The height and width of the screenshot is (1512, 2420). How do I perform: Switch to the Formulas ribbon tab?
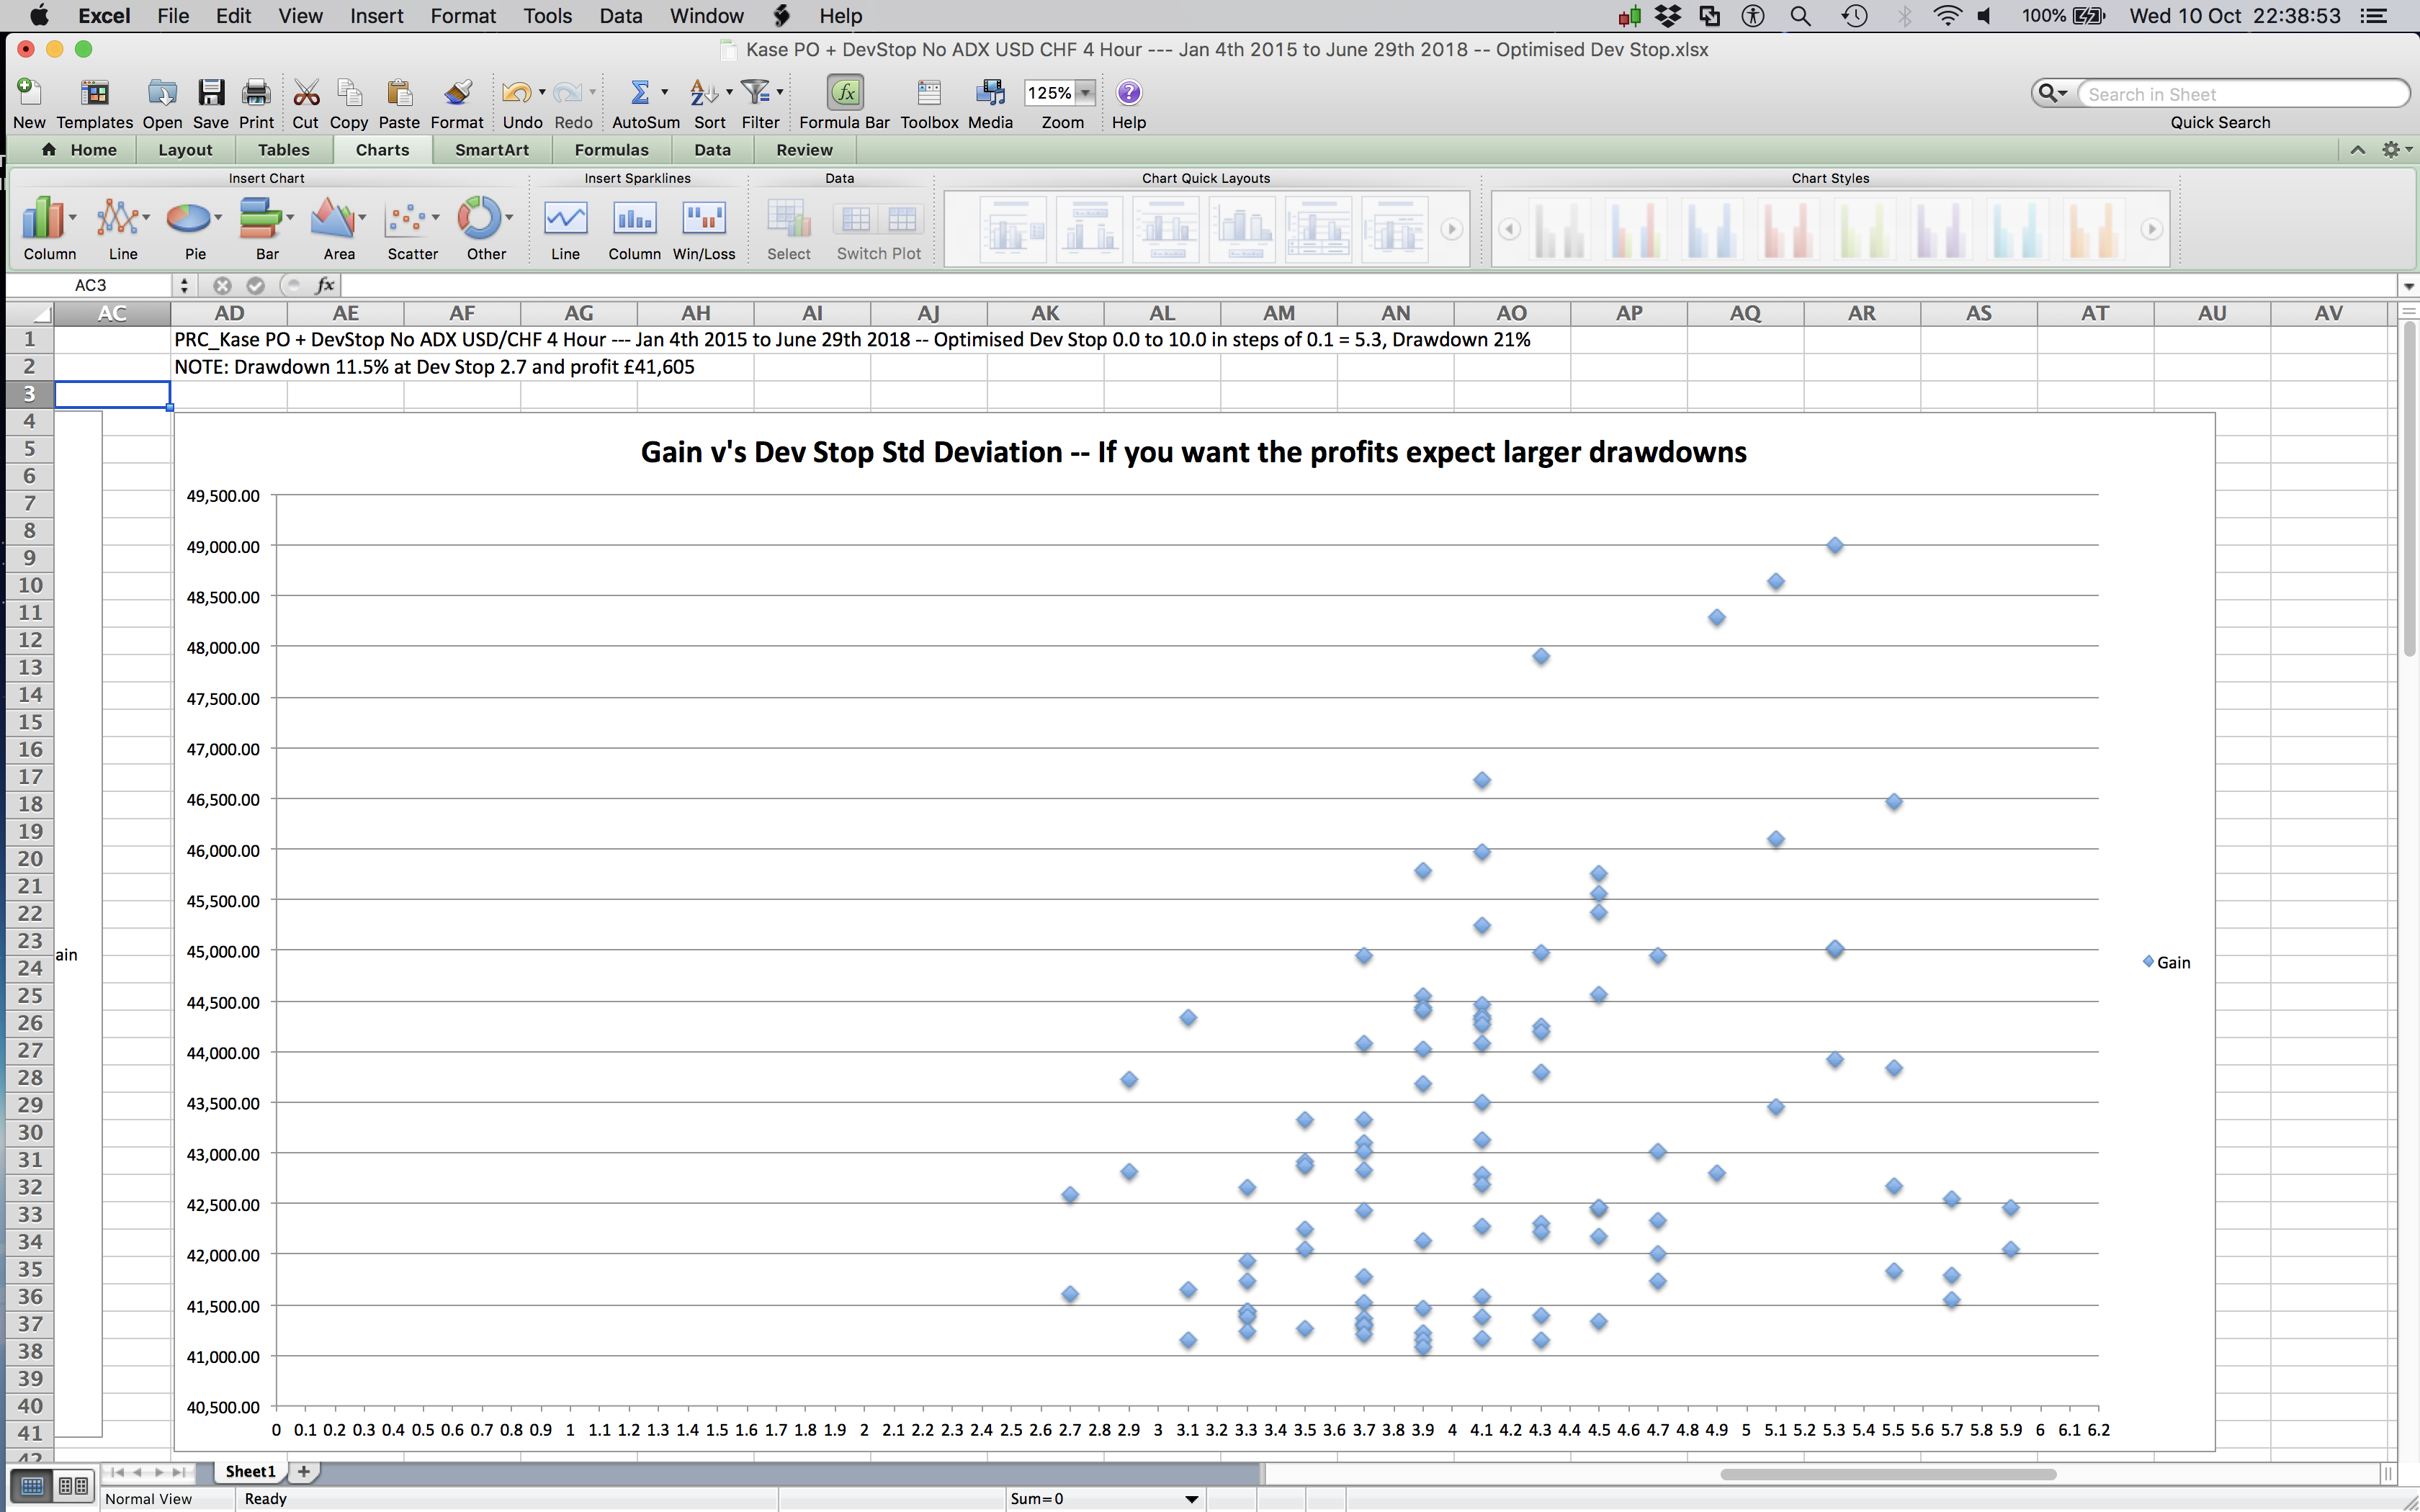[611, 150]
